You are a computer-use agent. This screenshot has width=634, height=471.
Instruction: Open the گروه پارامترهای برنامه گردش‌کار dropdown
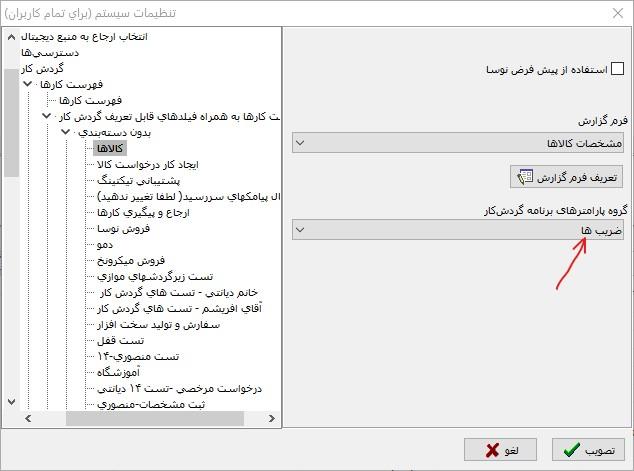[459, 230]
